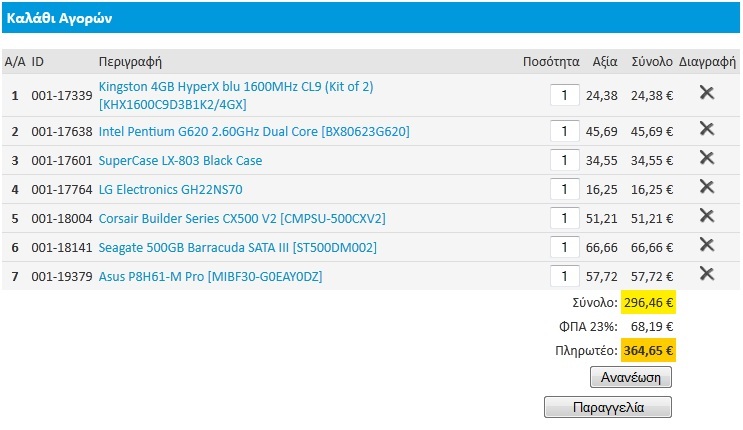The height and width of the screenshot is (430, 743).
Task: Click the Παραγγελία order button
Action: pos(608,407)
